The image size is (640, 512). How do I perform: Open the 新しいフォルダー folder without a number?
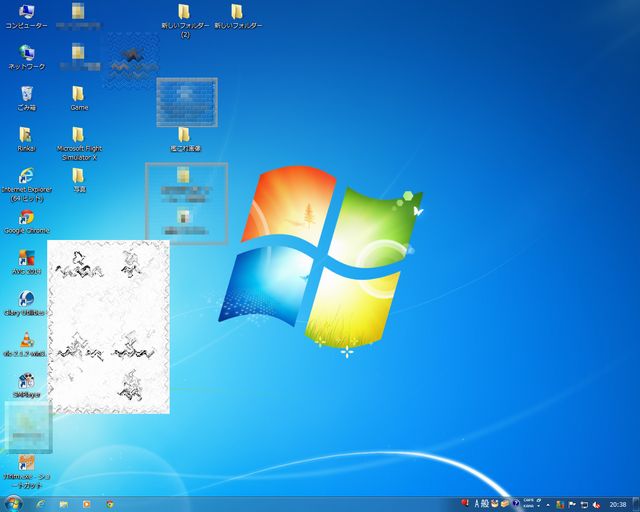click(x=238, y=17)
